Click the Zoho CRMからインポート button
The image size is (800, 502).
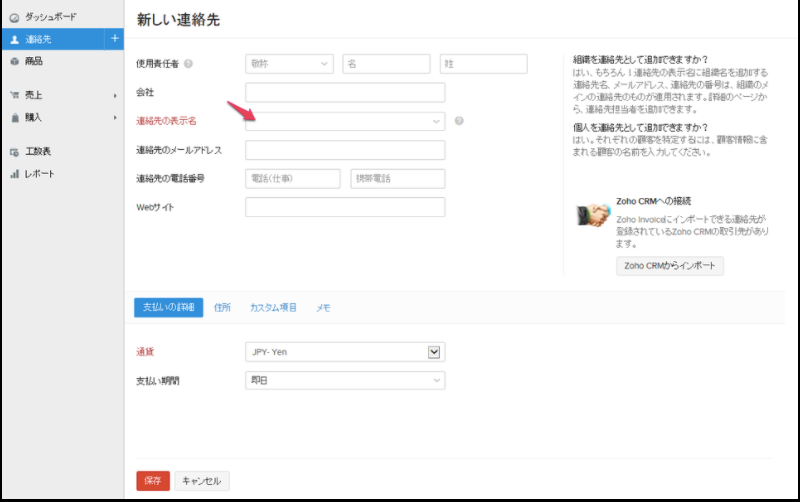[669, 267]
